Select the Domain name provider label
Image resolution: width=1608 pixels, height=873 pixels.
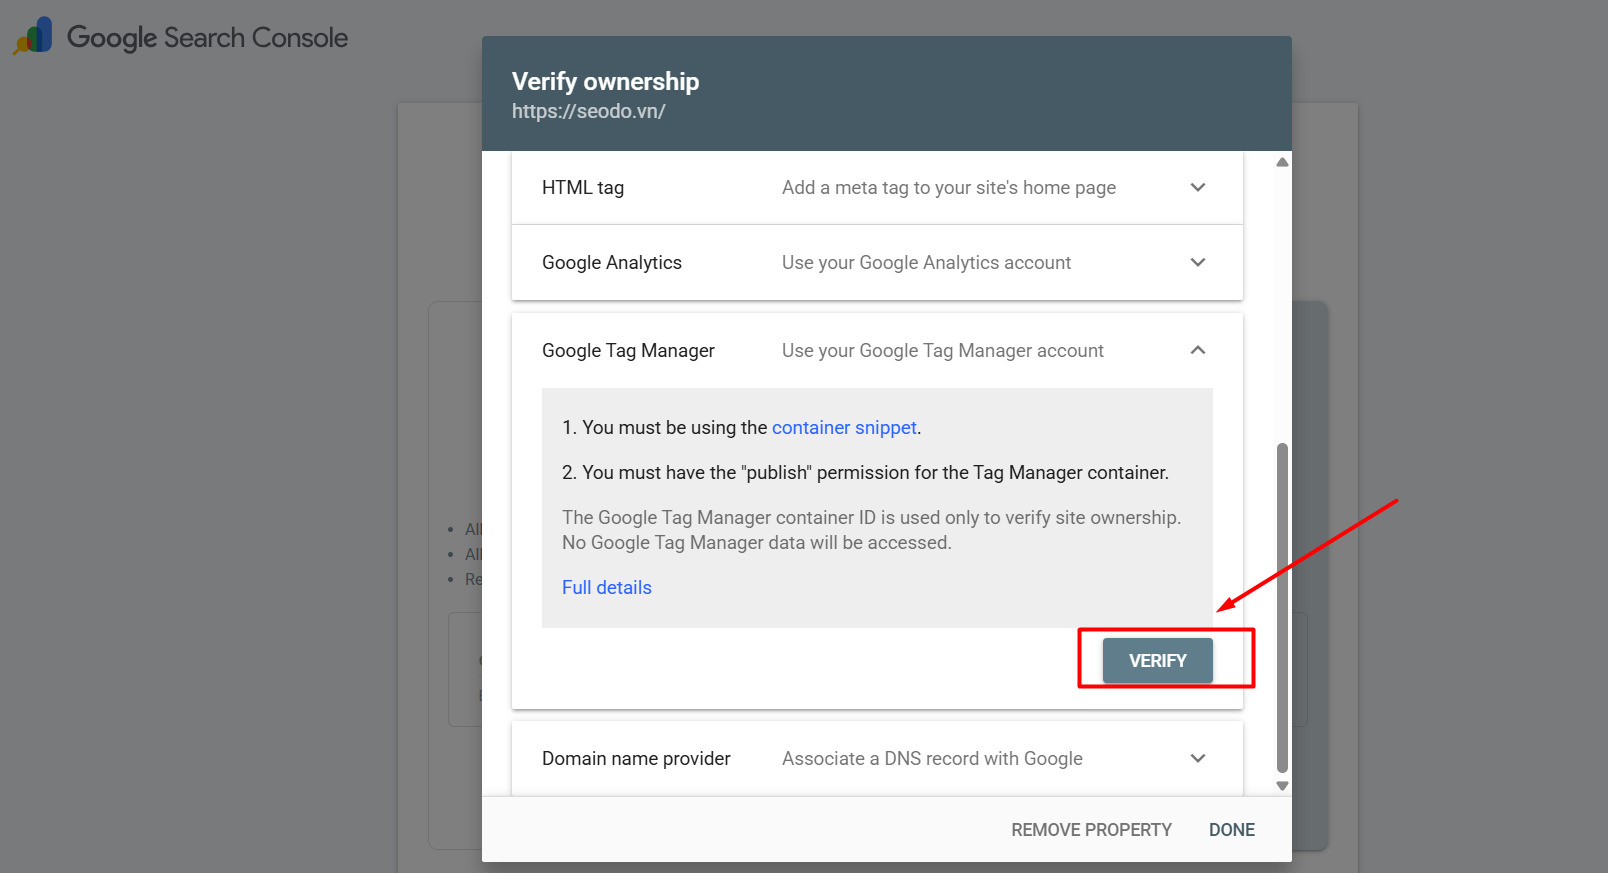coord(636,758)
